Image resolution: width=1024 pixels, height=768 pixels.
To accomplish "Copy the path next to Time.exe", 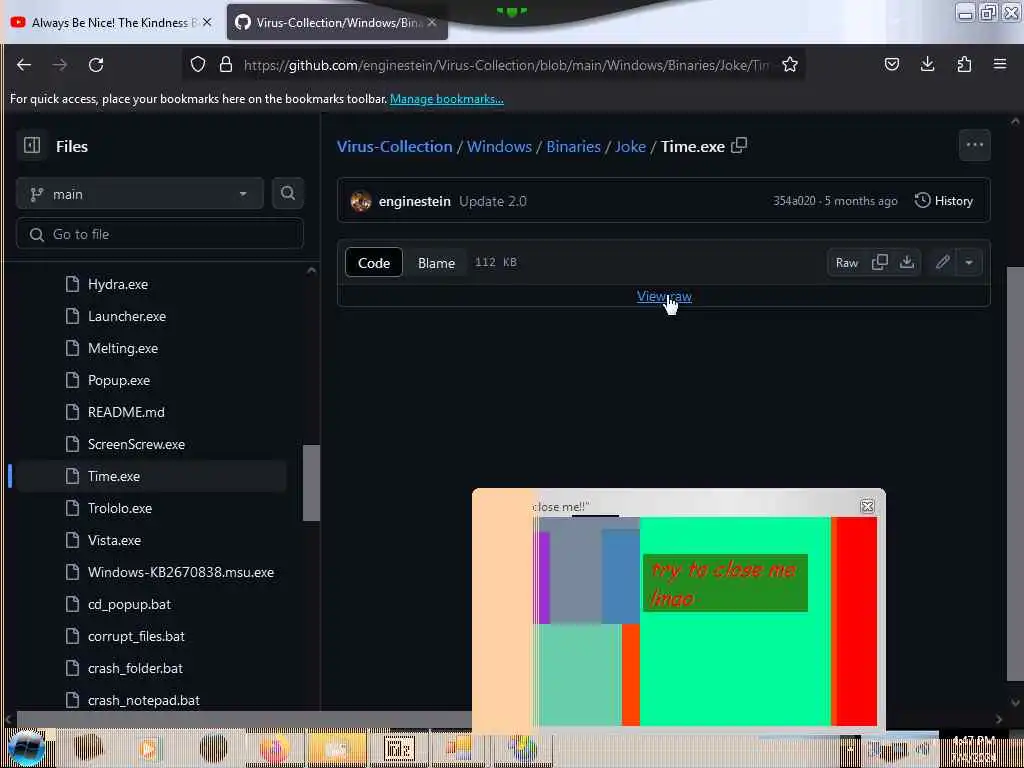I will tap(739, 146).
